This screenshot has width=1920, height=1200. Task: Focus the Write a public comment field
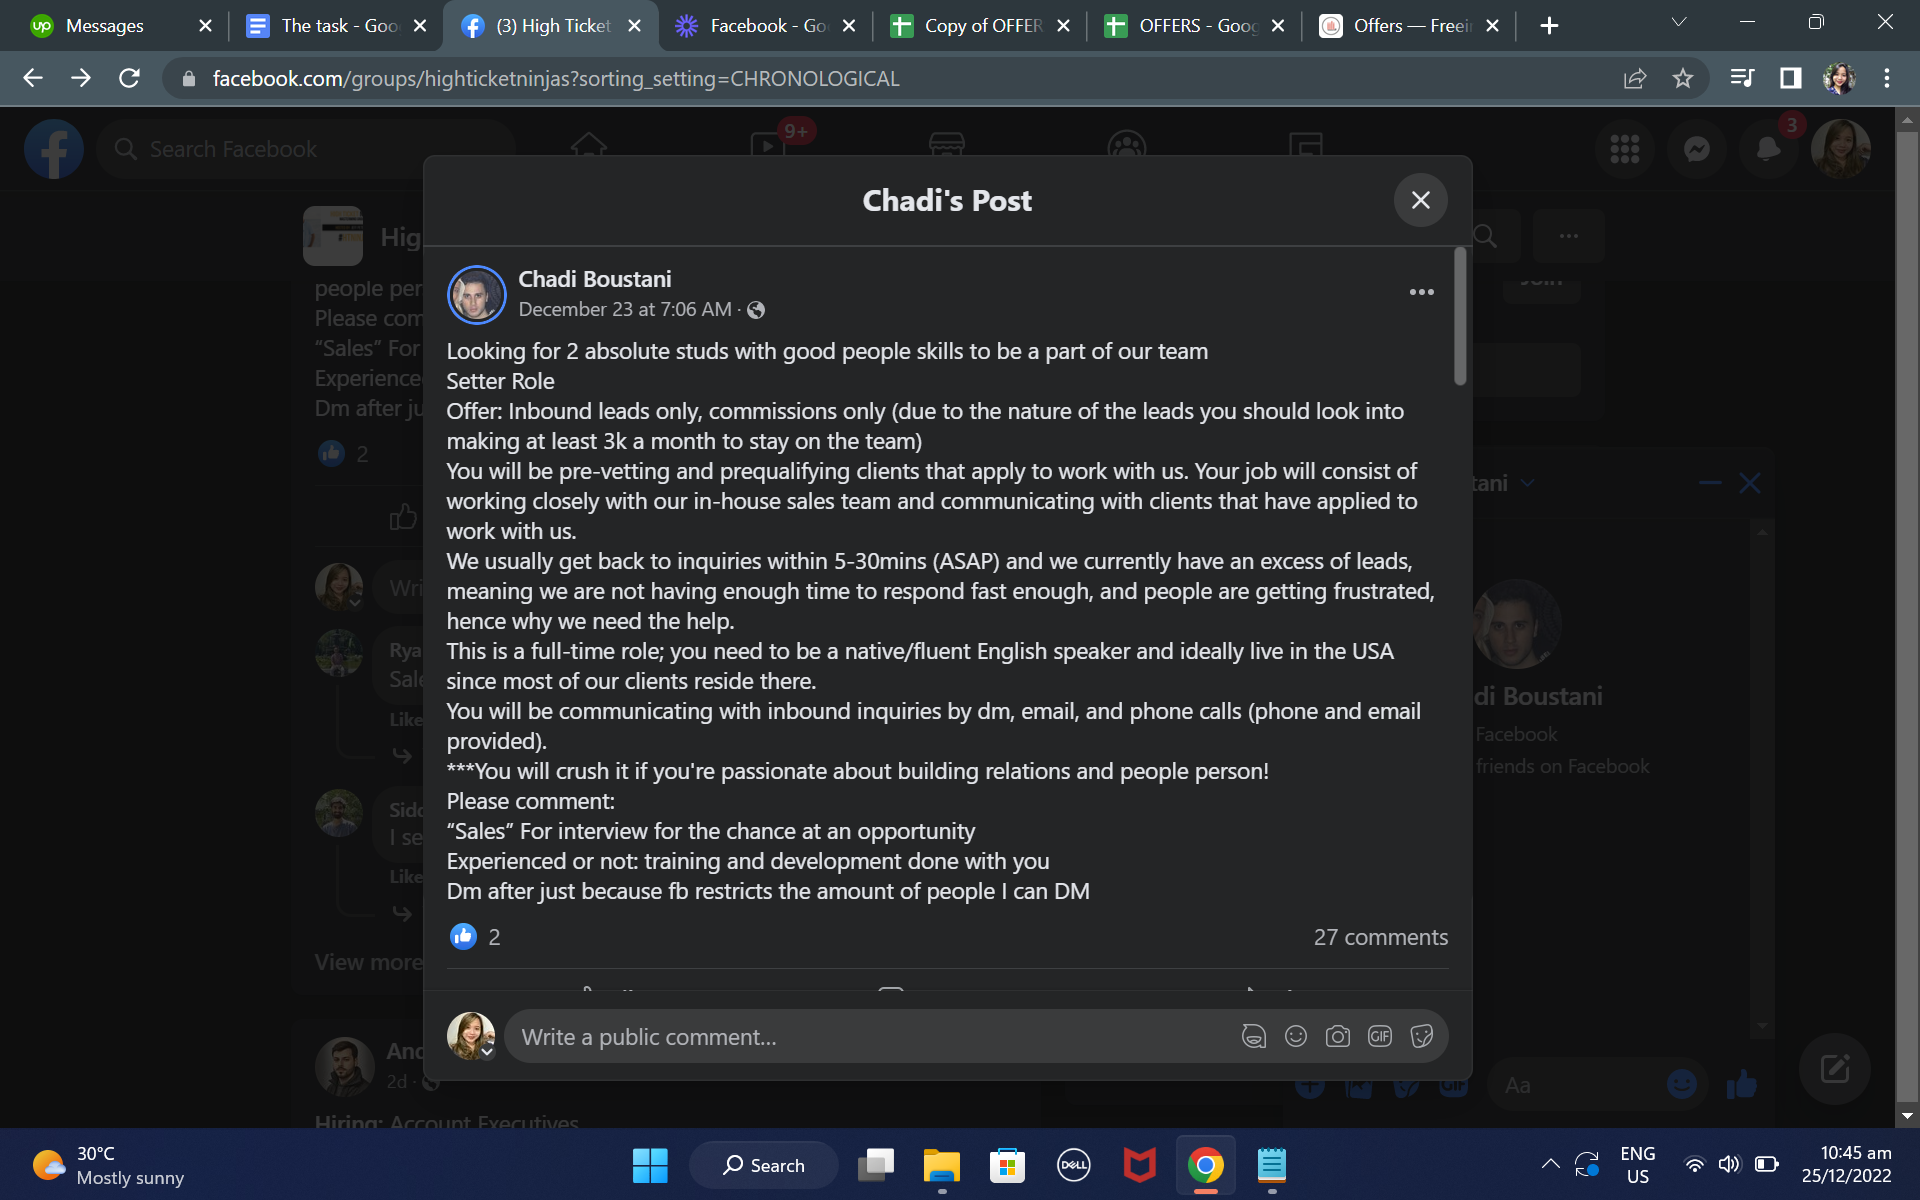[870, 1037]
